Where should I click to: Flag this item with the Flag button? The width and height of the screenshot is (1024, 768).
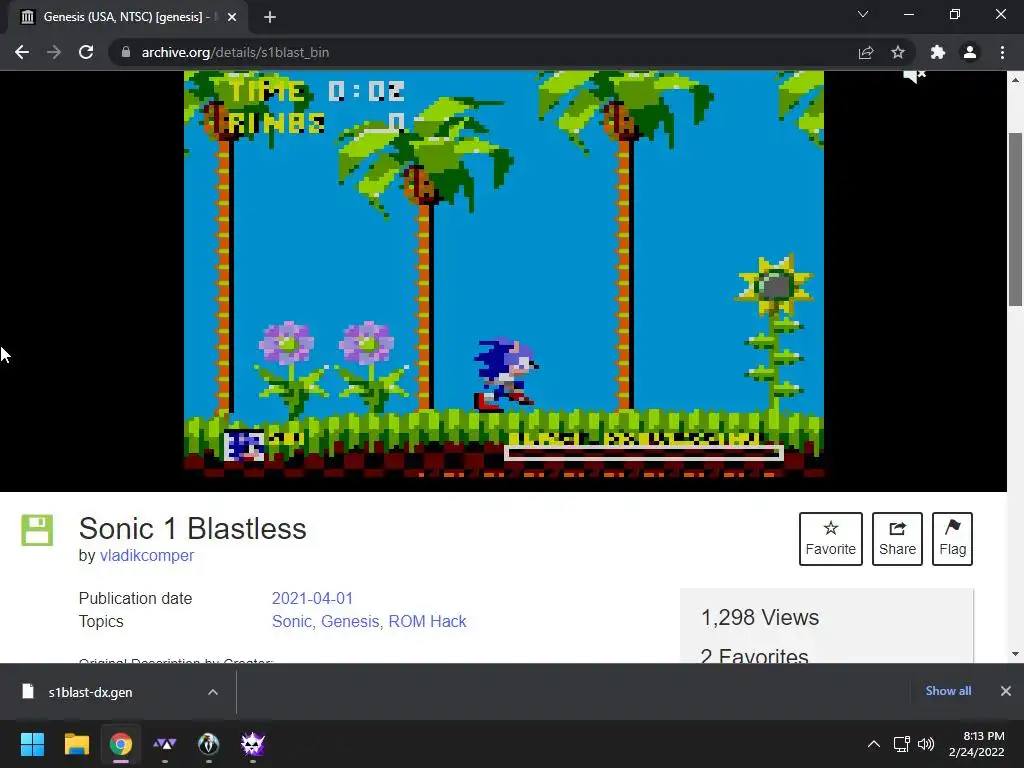coord(952,539)
